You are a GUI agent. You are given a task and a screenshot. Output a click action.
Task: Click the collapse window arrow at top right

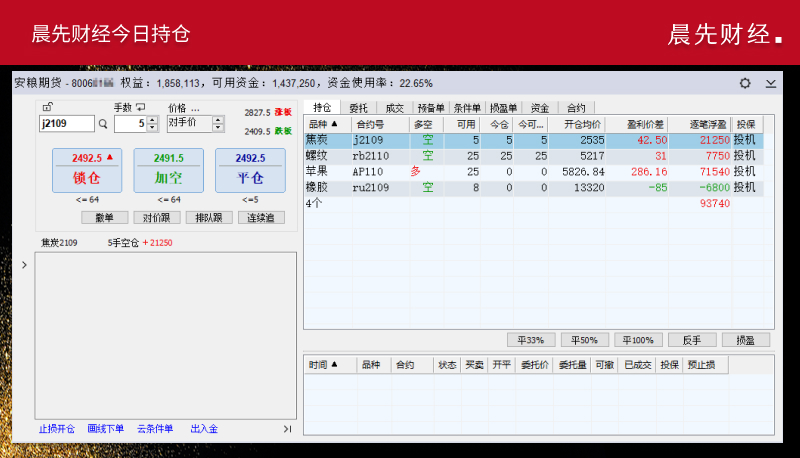[x=770, y=83]
